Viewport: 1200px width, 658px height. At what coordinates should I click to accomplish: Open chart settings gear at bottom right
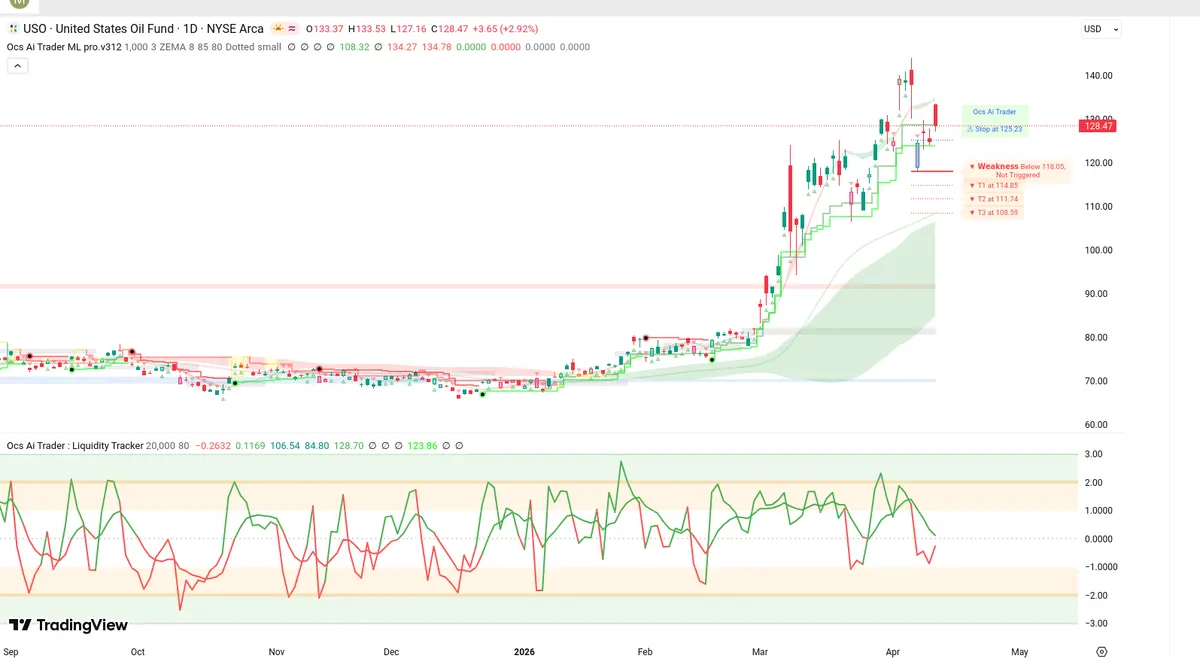pos(1101,652)
